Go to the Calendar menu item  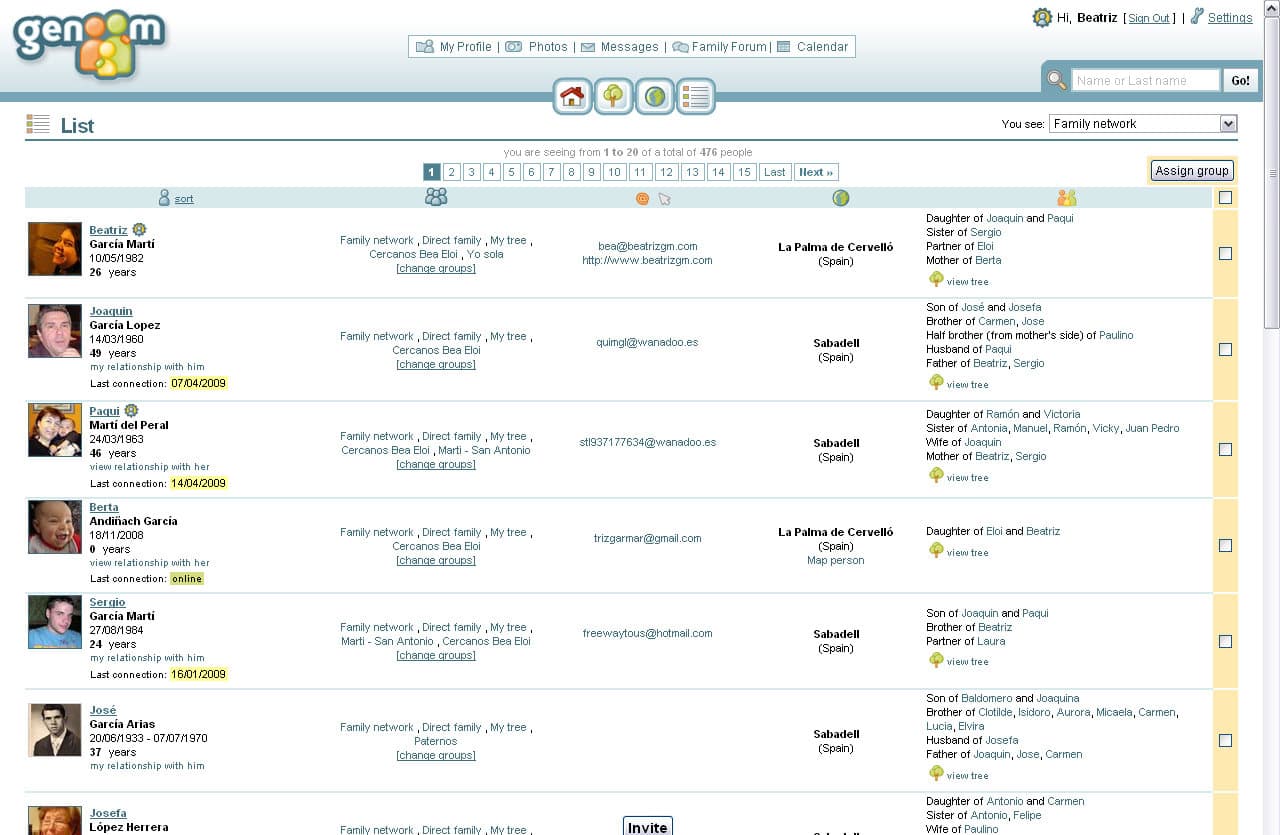point(821,47)
